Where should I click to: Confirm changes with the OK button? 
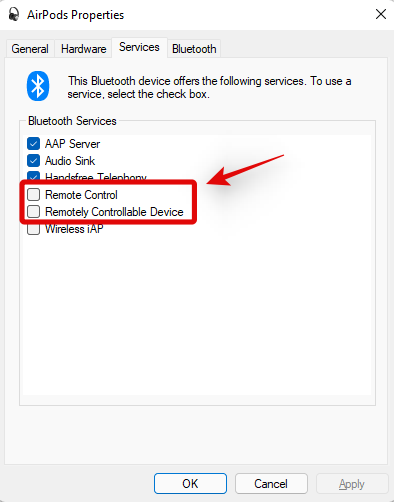click(x=190, y=483)
